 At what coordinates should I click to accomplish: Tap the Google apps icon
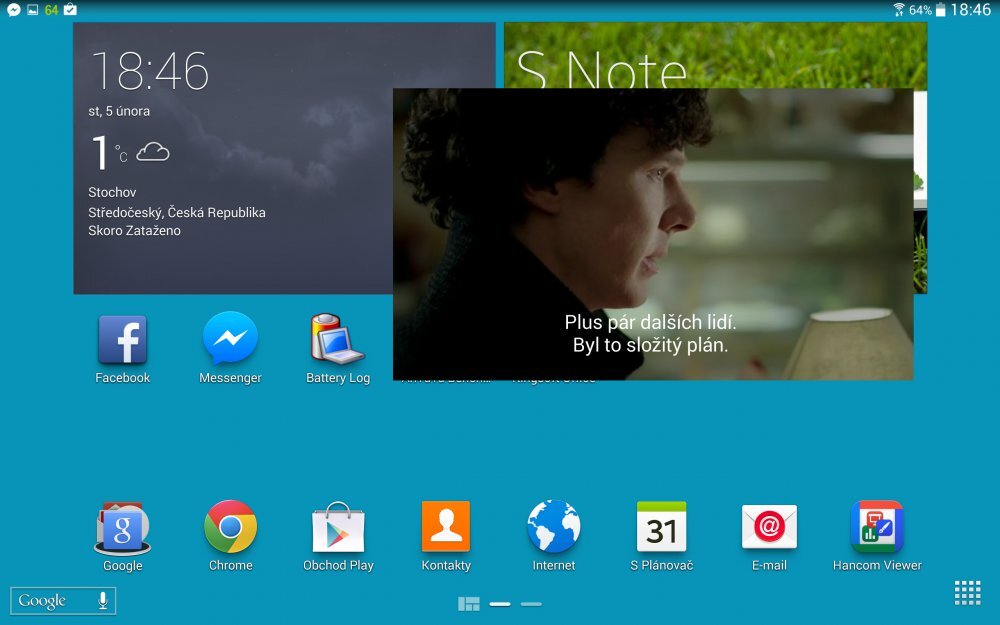coord(122,525)
